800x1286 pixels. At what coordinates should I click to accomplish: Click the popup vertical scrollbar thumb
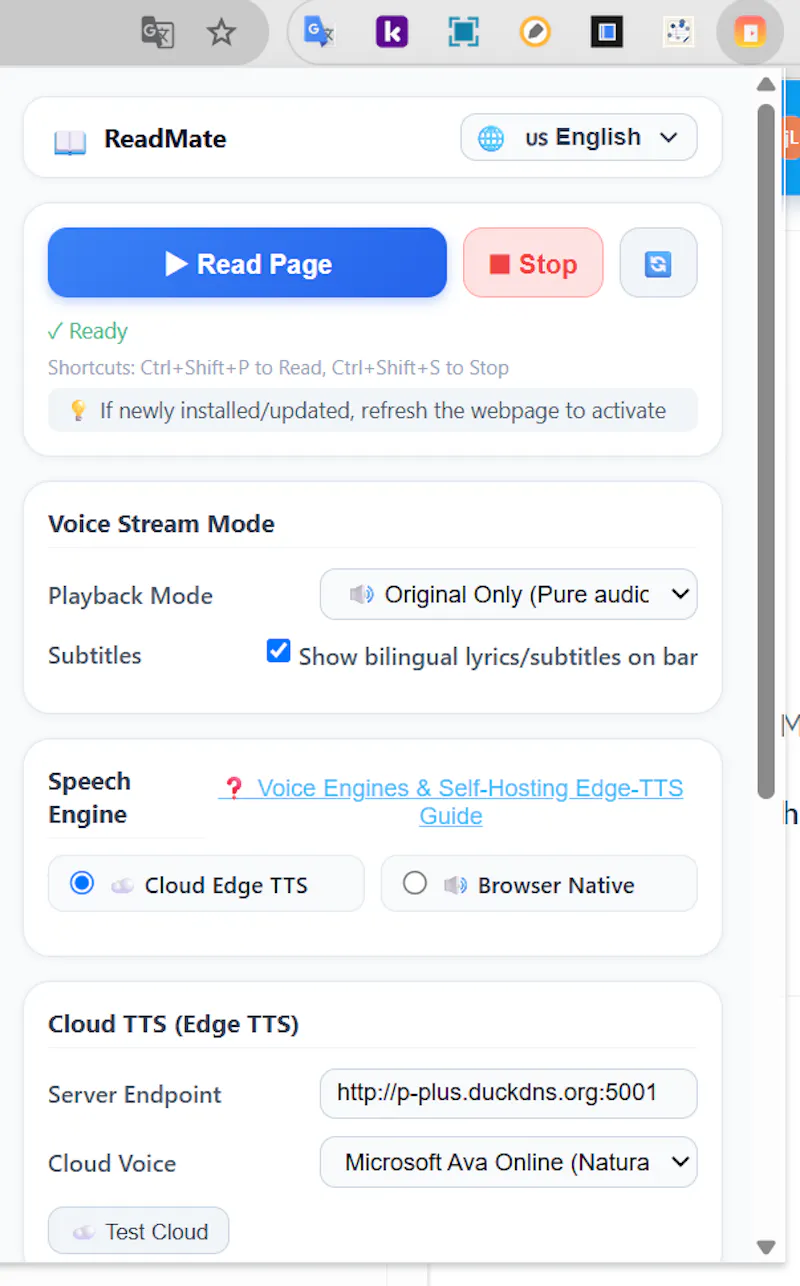click(x=766, y=450)
